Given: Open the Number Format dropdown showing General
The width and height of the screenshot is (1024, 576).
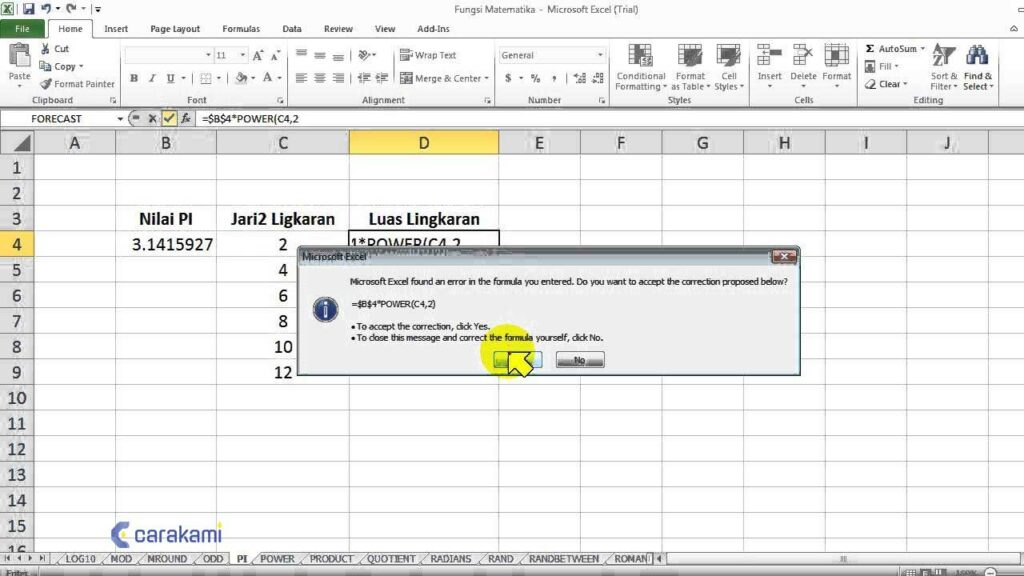Looking at the screenshot, I should (x=599, y=54).
